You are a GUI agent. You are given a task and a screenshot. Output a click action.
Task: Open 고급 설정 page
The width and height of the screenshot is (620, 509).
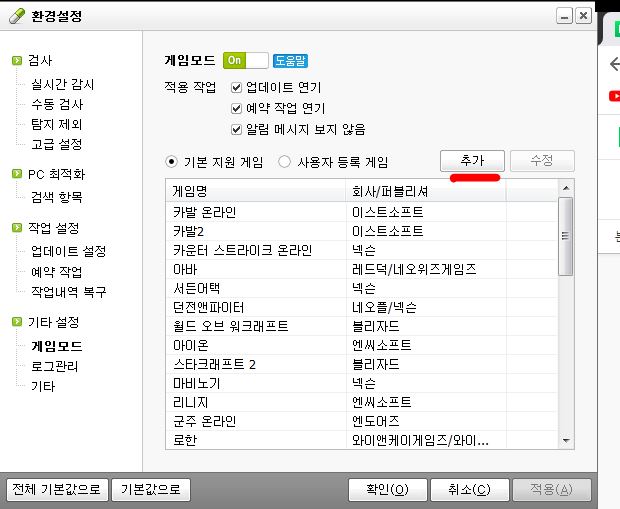[57, 144]
